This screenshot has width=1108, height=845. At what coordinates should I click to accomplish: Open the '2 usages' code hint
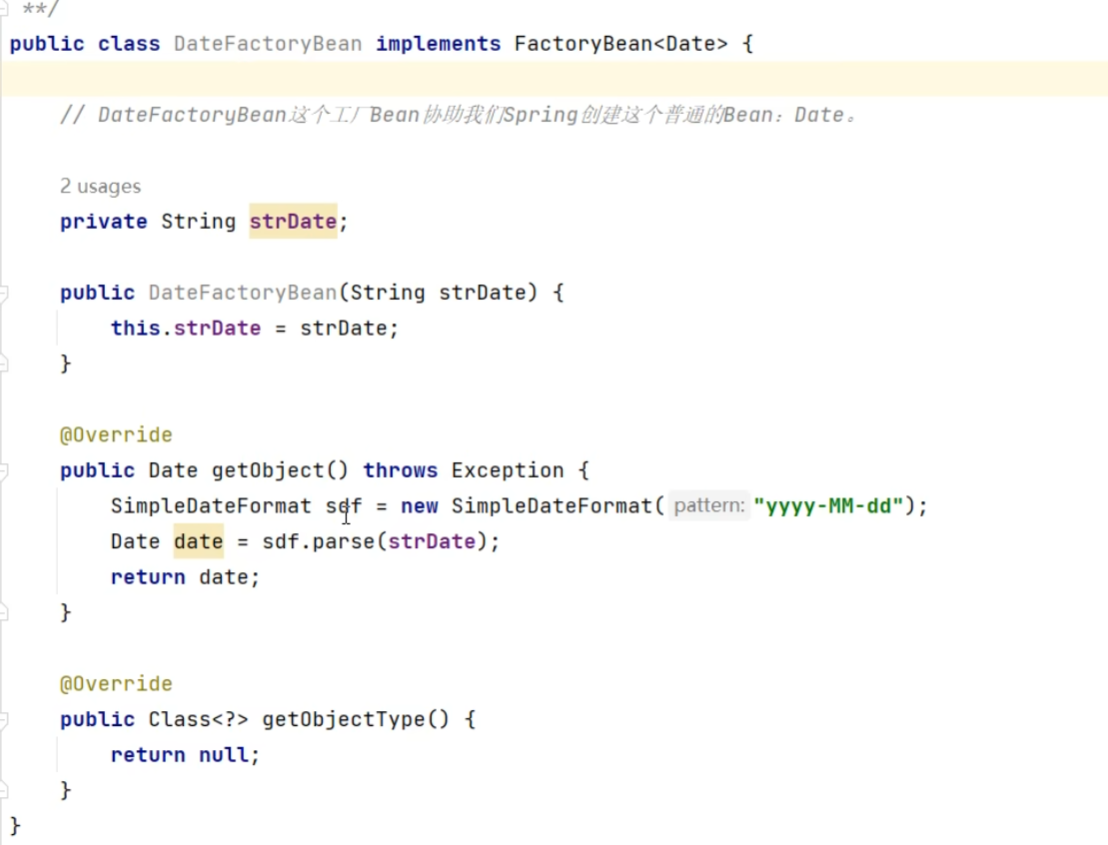pos(100,187)
